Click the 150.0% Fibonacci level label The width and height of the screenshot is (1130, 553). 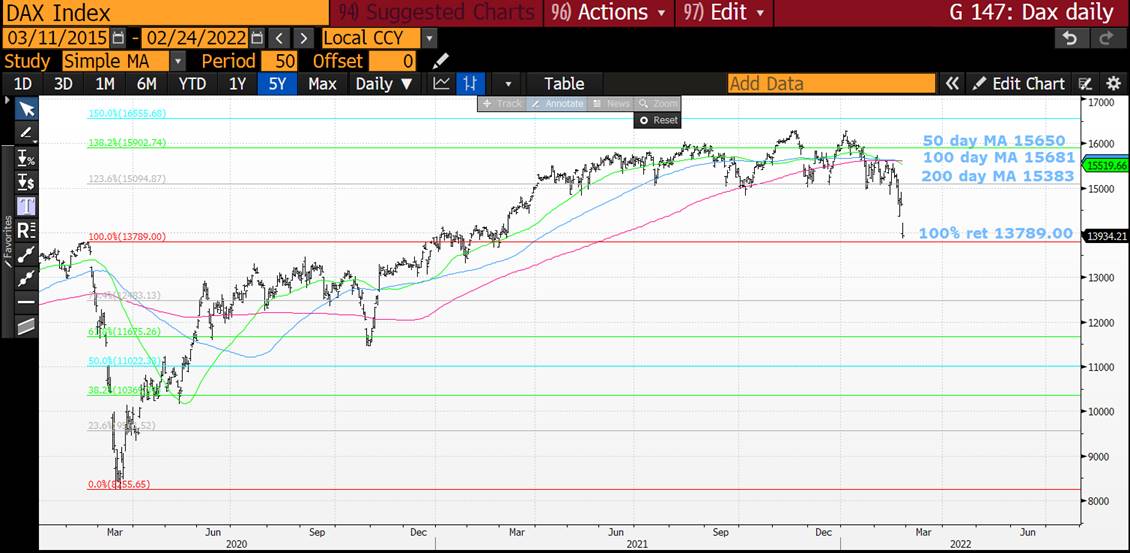[128, 113]
